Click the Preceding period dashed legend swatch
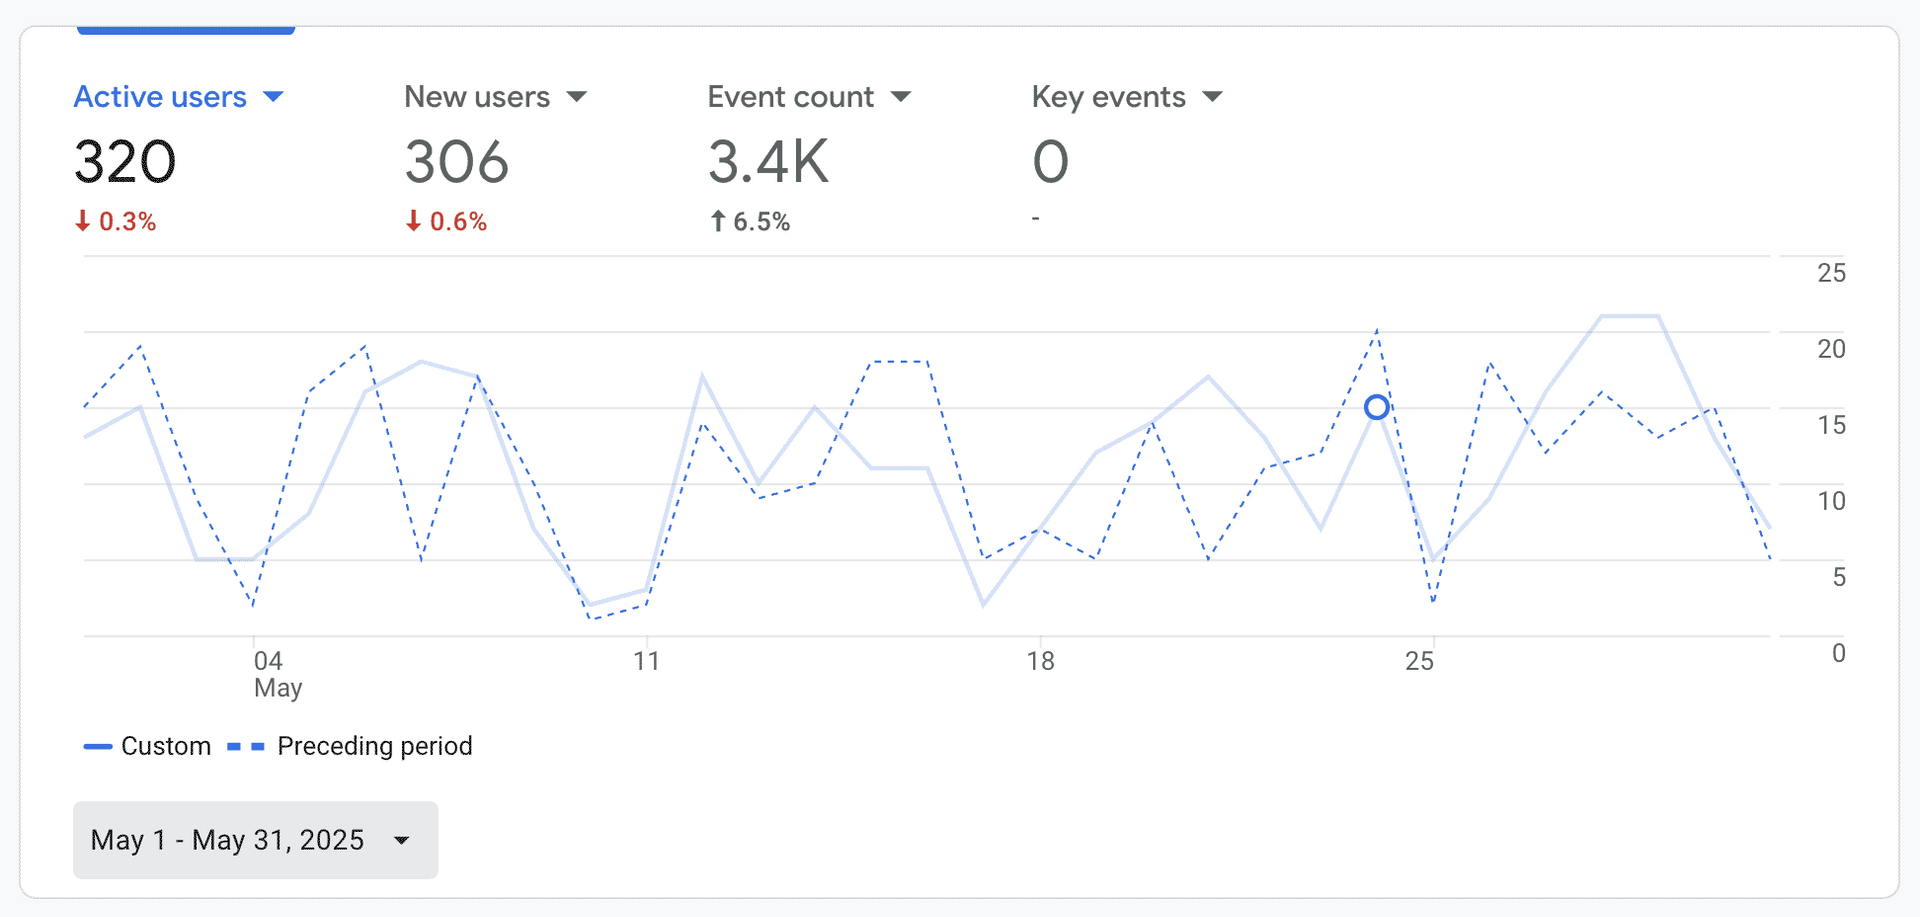This screenshot has height=917, width=1920. (246, 747)
